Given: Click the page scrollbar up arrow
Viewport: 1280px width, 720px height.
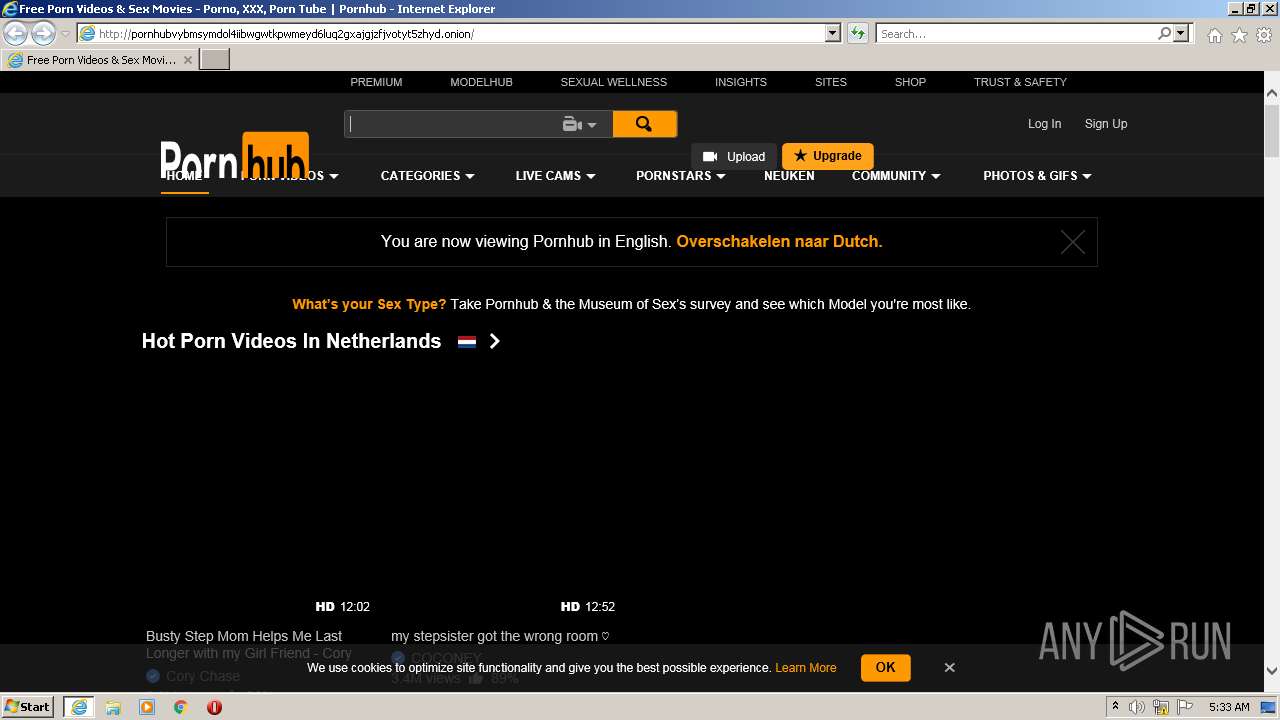Looking at the screenshot, I should pos(1272,93).
